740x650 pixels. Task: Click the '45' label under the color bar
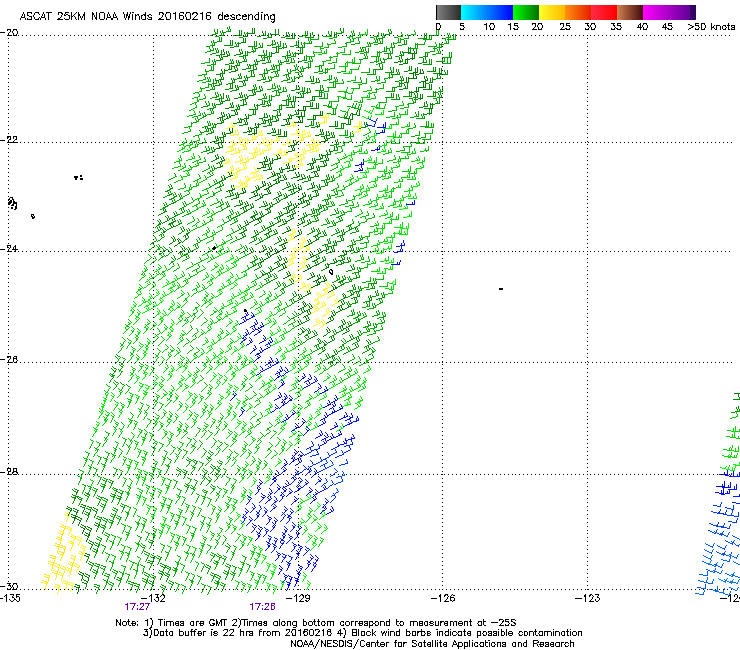point(667,27)
